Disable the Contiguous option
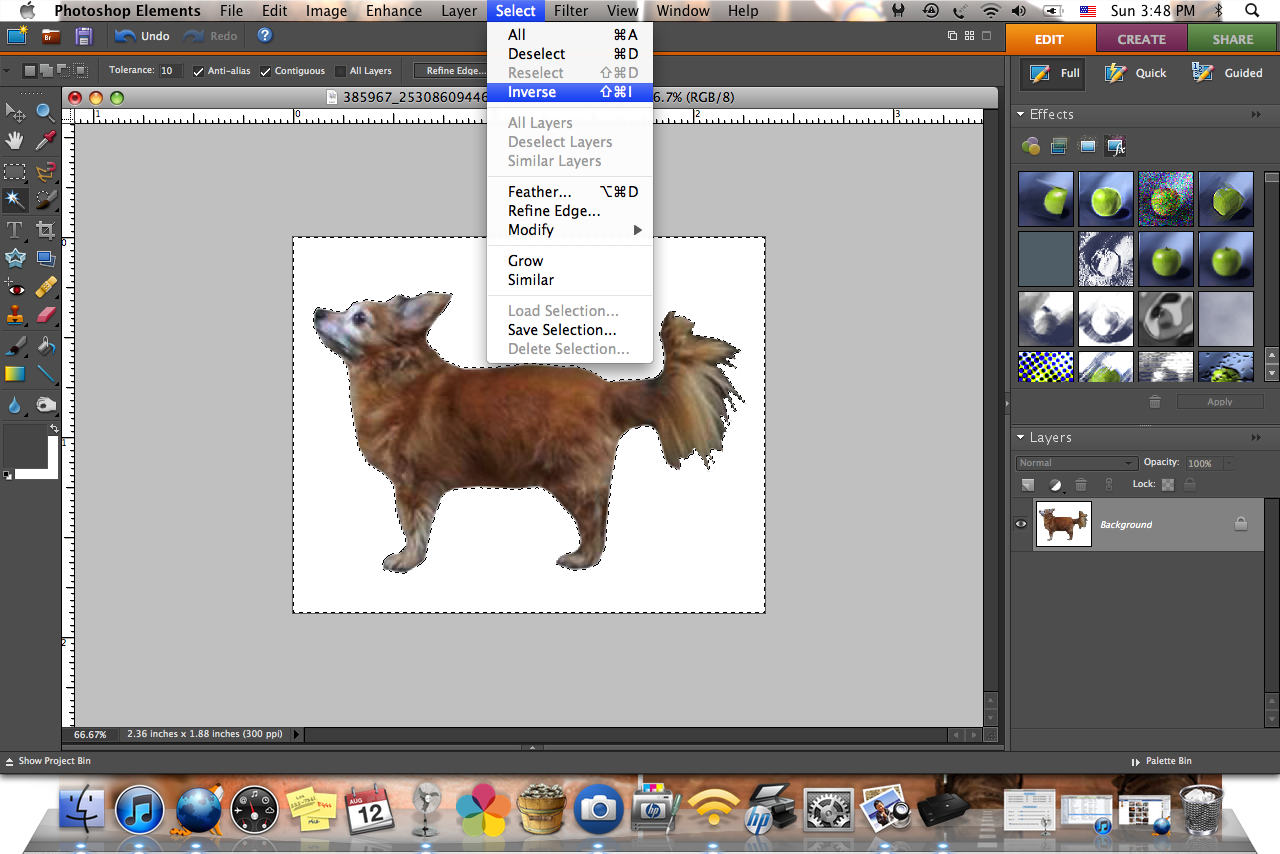Image resolution: width=1280 pixels, height=854 pixels. point(266,71)
